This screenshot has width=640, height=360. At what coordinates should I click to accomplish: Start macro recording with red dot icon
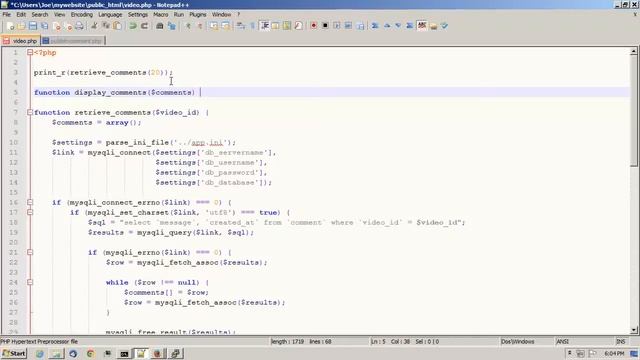click(313, 26)
